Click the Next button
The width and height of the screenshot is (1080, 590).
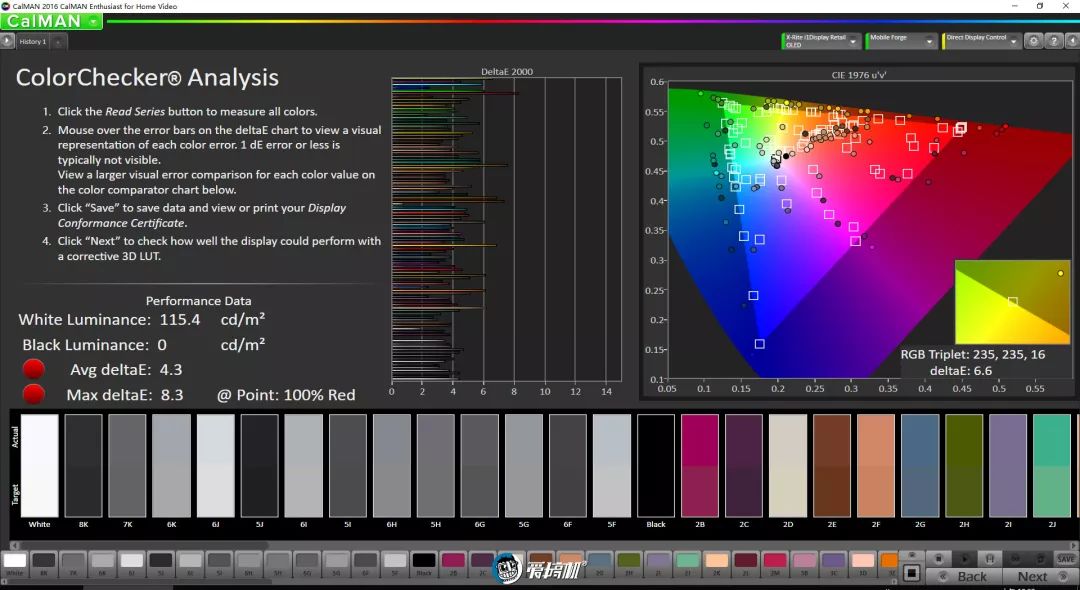coord(1032,576)
